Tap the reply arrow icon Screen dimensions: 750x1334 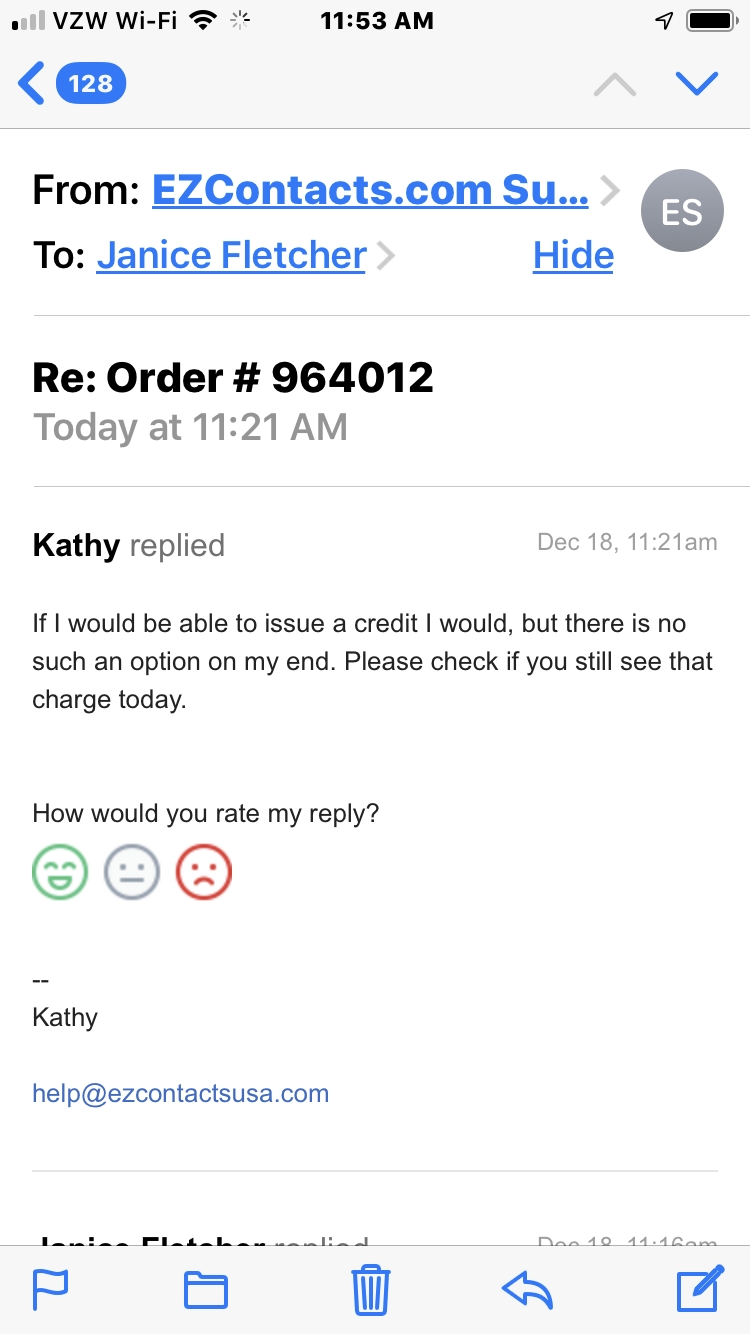[527, 1290]
